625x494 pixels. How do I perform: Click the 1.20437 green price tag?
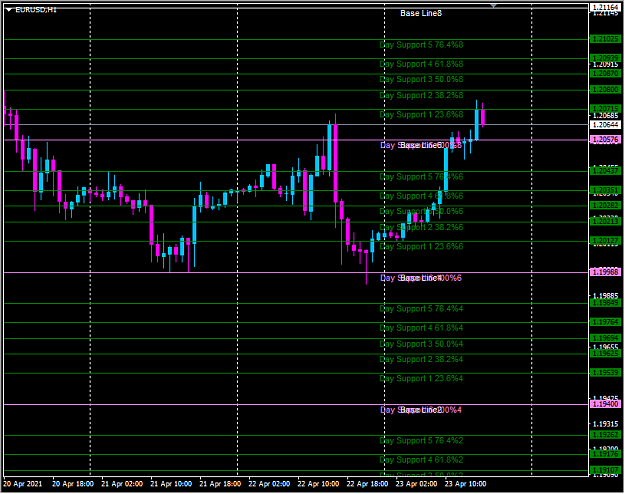(x=605, y=171)
